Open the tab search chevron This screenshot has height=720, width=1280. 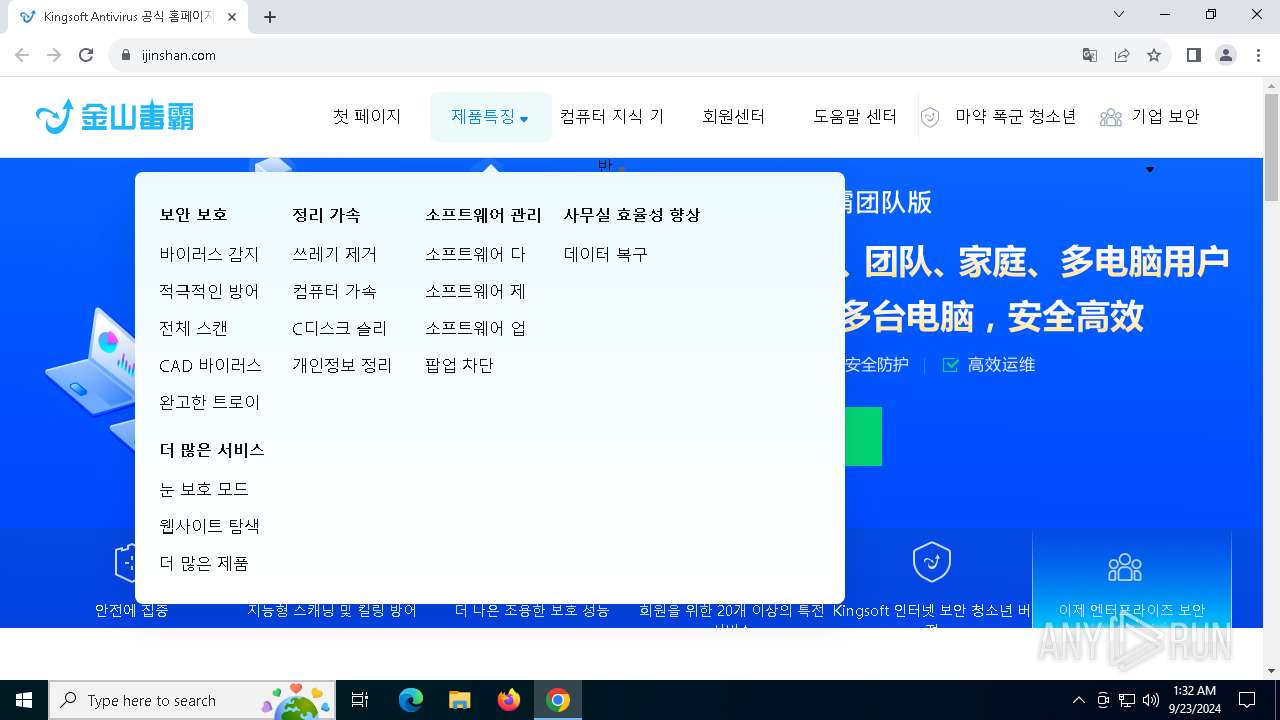1119,14
